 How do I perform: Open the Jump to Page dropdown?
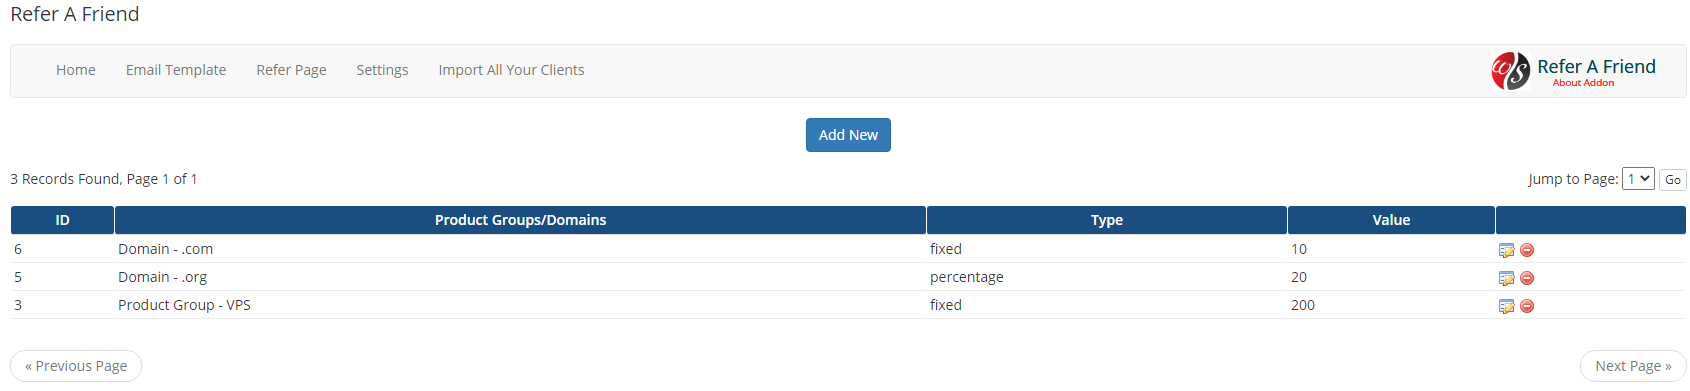coord(1638,179)
